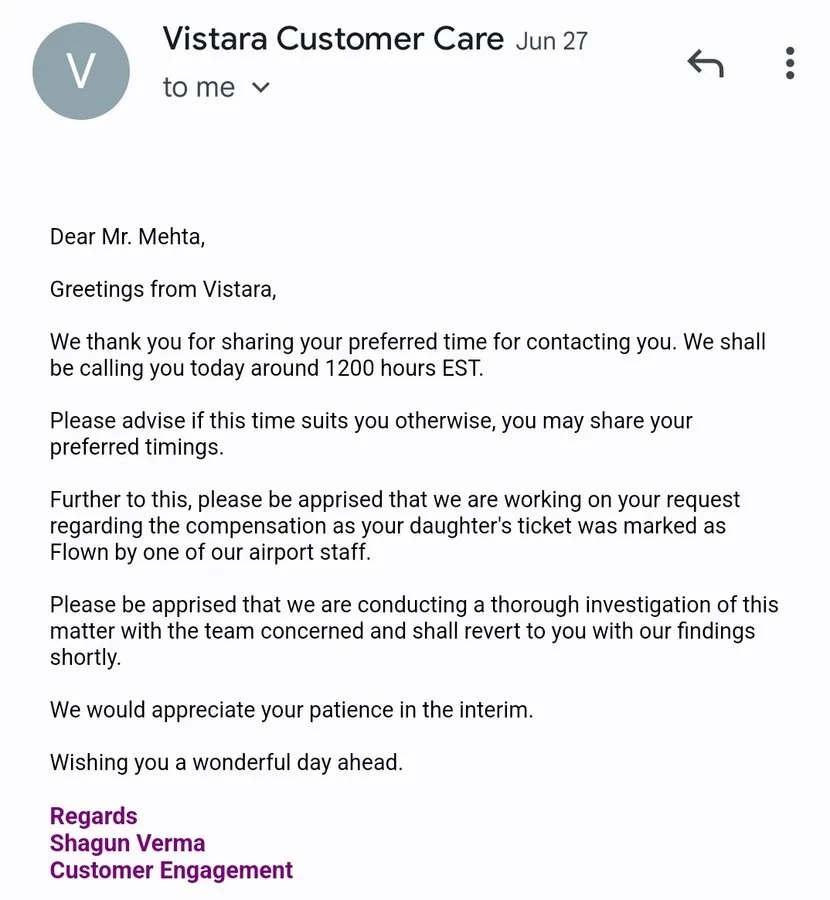Tap the "to me" recipient label
This screenshot has width=830, height=900.
[199, 87]
